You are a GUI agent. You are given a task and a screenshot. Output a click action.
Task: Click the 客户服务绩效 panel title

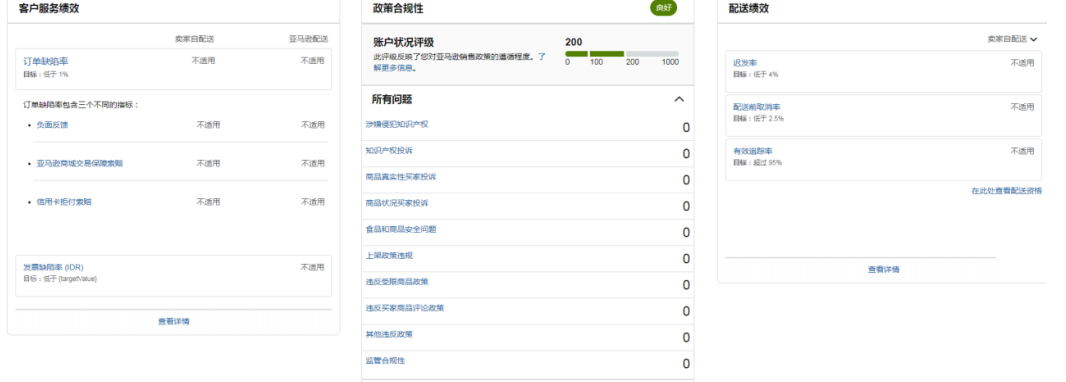point(49,8)
